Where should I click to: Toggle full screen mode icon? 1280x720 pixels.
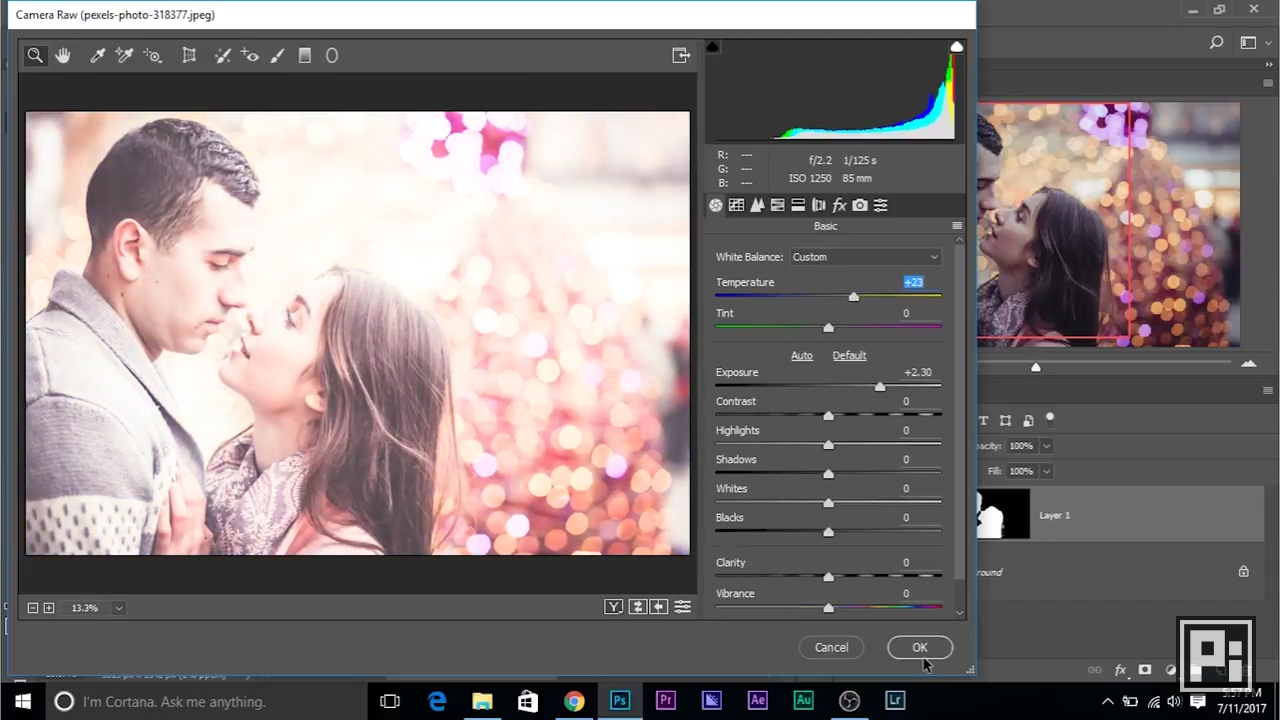(x=681, y=56)
